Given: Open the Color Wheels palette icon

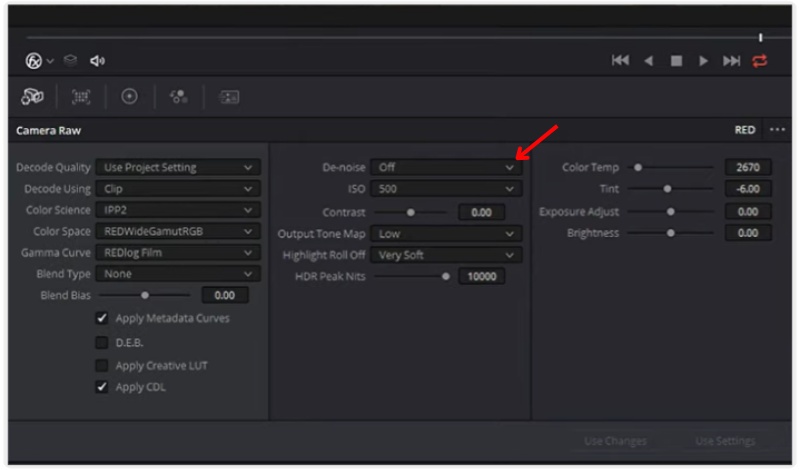Looking at the screenshot, I should click(130, 97).
